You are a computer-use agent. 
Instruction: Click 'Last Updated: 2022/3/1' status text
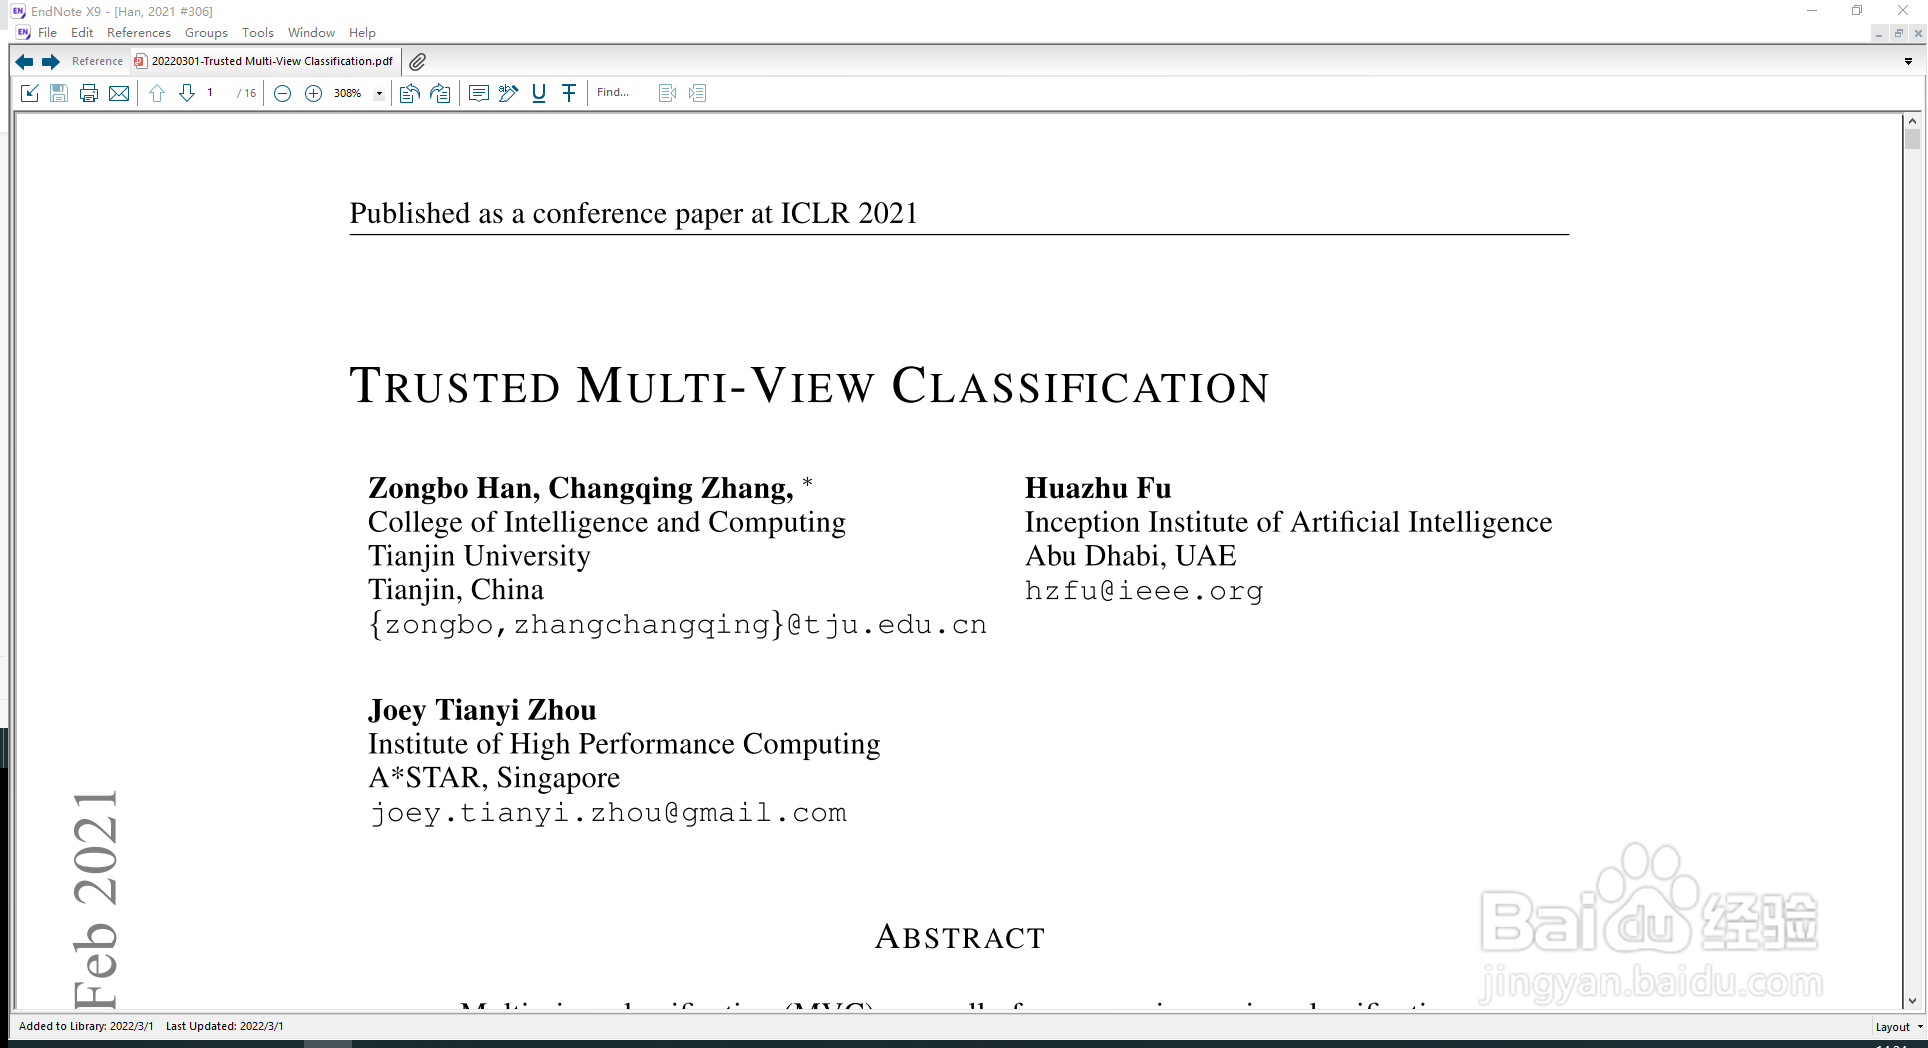tap(225, 1026)
